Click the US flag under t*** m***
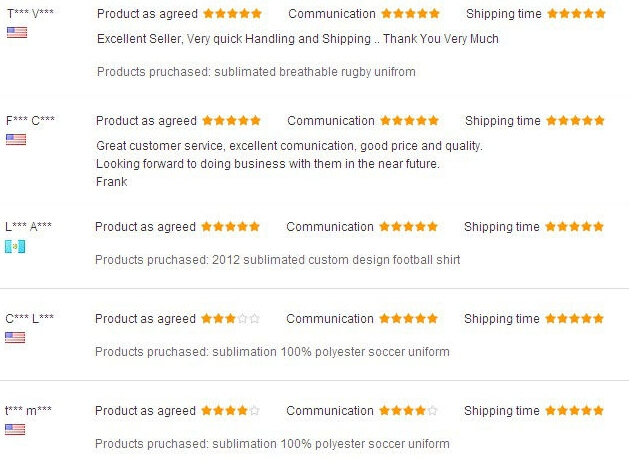The width and height of the screenshot is (629, 459). coord(15,429)
